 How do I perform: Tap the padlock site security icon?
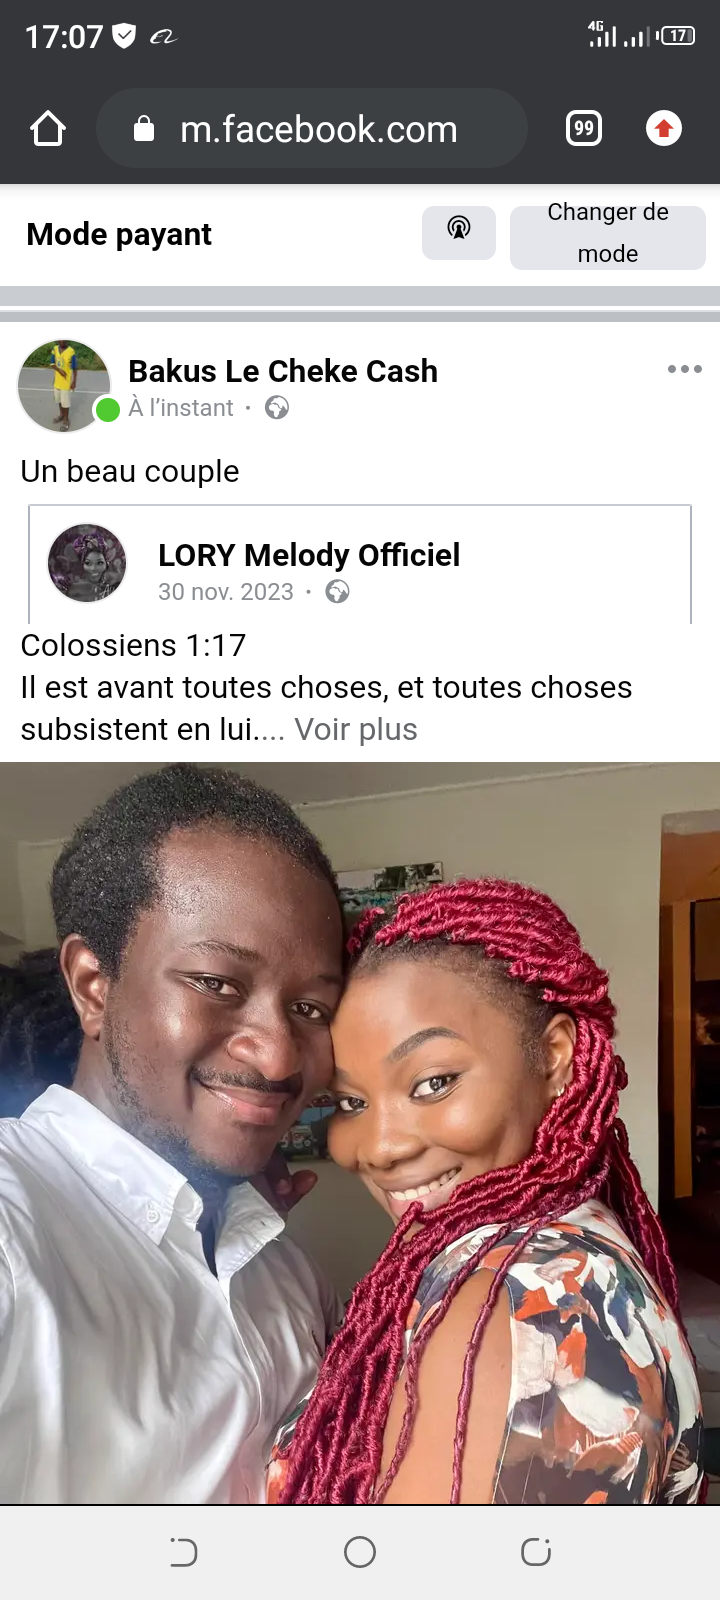[x=144, y=129]
